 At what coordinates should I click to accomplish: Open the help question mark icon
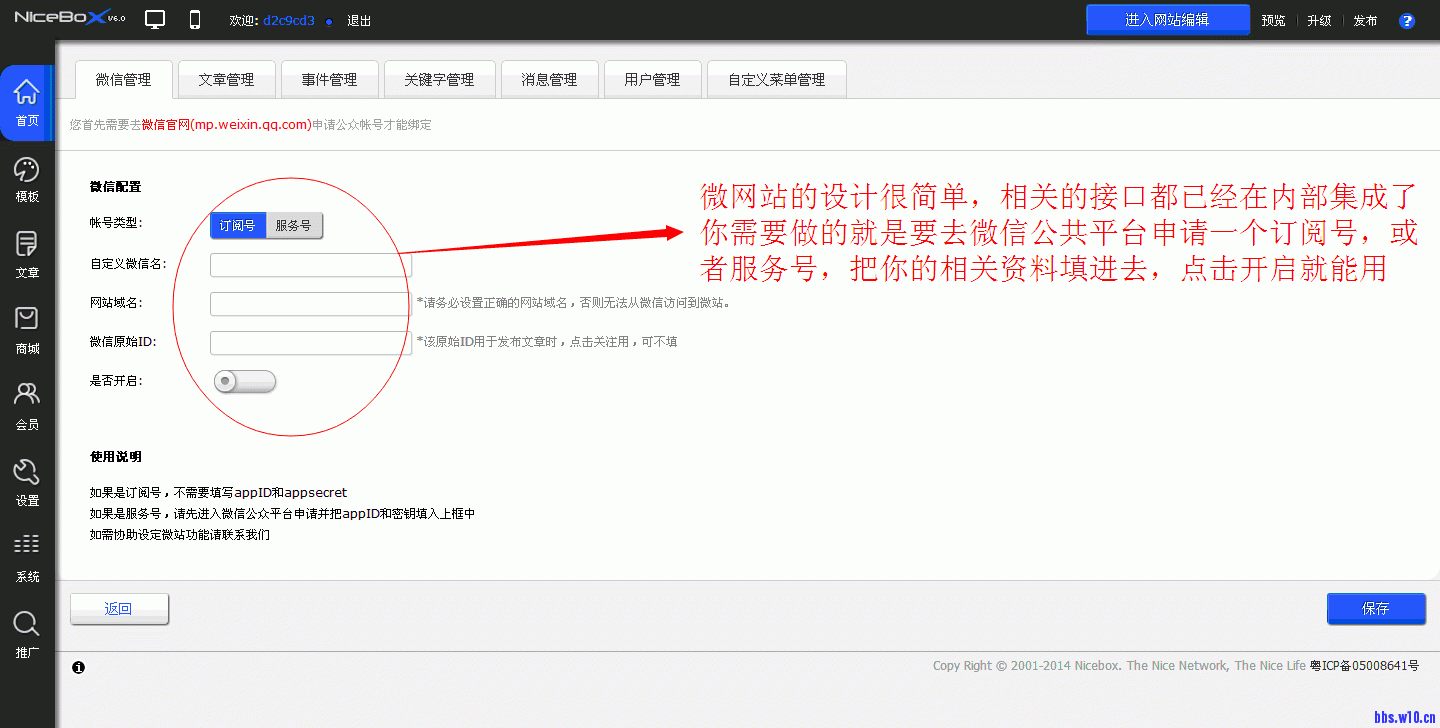(x=1407, y=19)
